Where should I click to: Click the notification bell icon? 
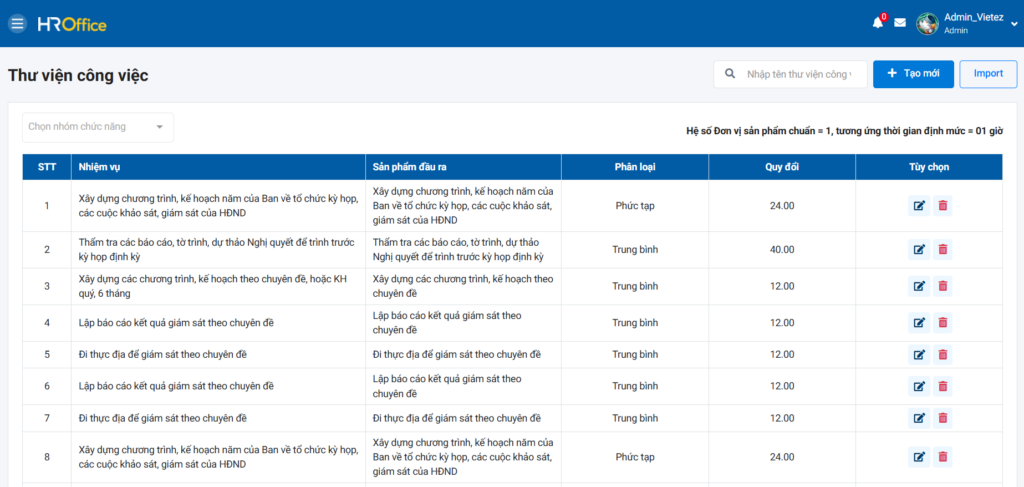[x=878, y=23]
